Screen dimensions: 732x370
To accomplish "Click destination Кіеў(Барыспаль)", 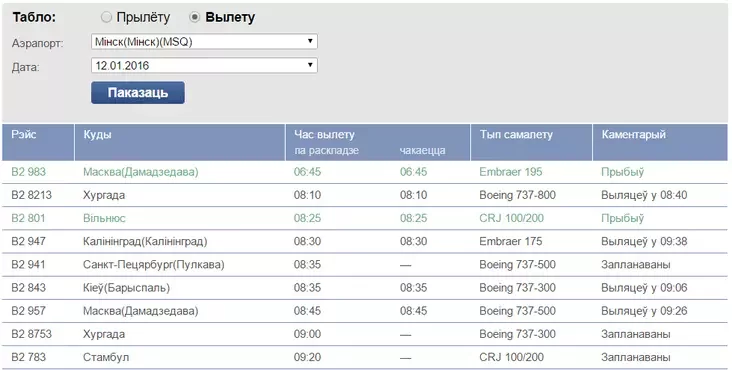I will (x=126, y=287).
